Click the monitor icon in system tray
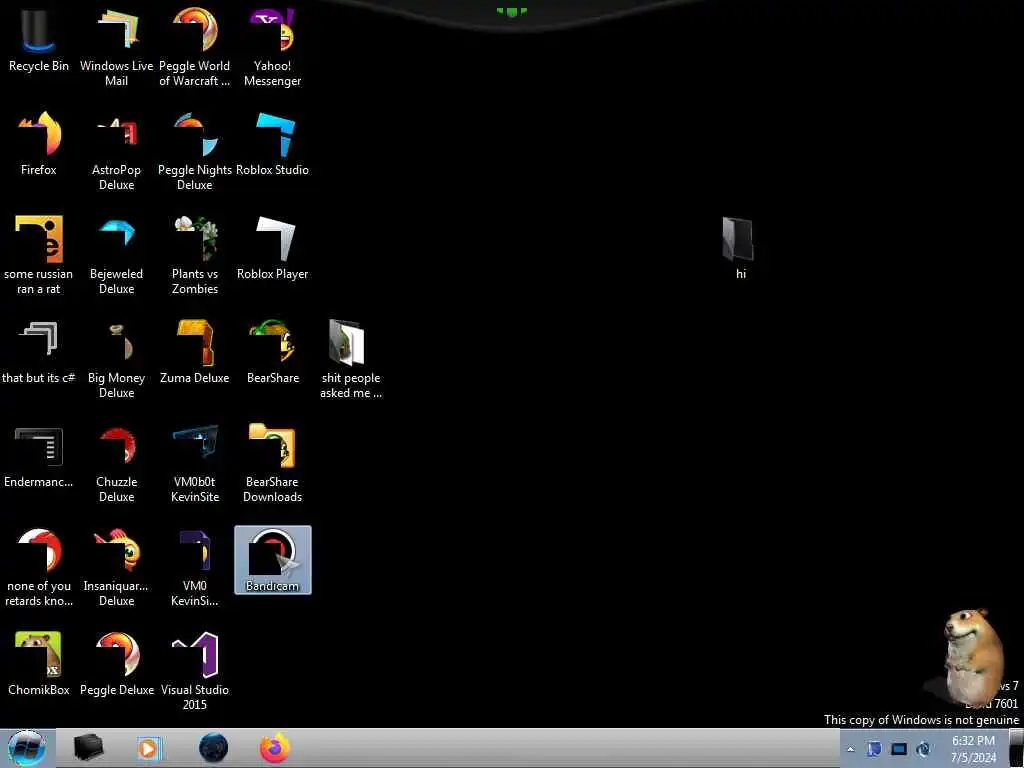Viewport: 1024px width, 768px height. click(899, 749)
